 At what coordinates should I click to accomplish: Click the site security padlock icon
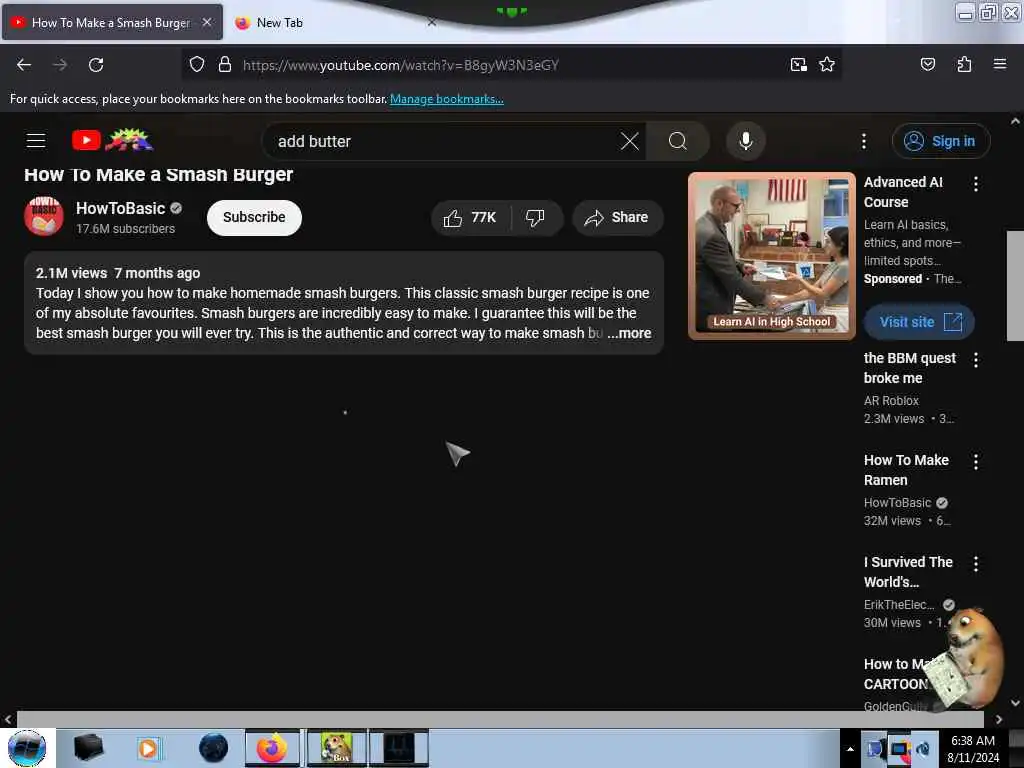[225, 64]
